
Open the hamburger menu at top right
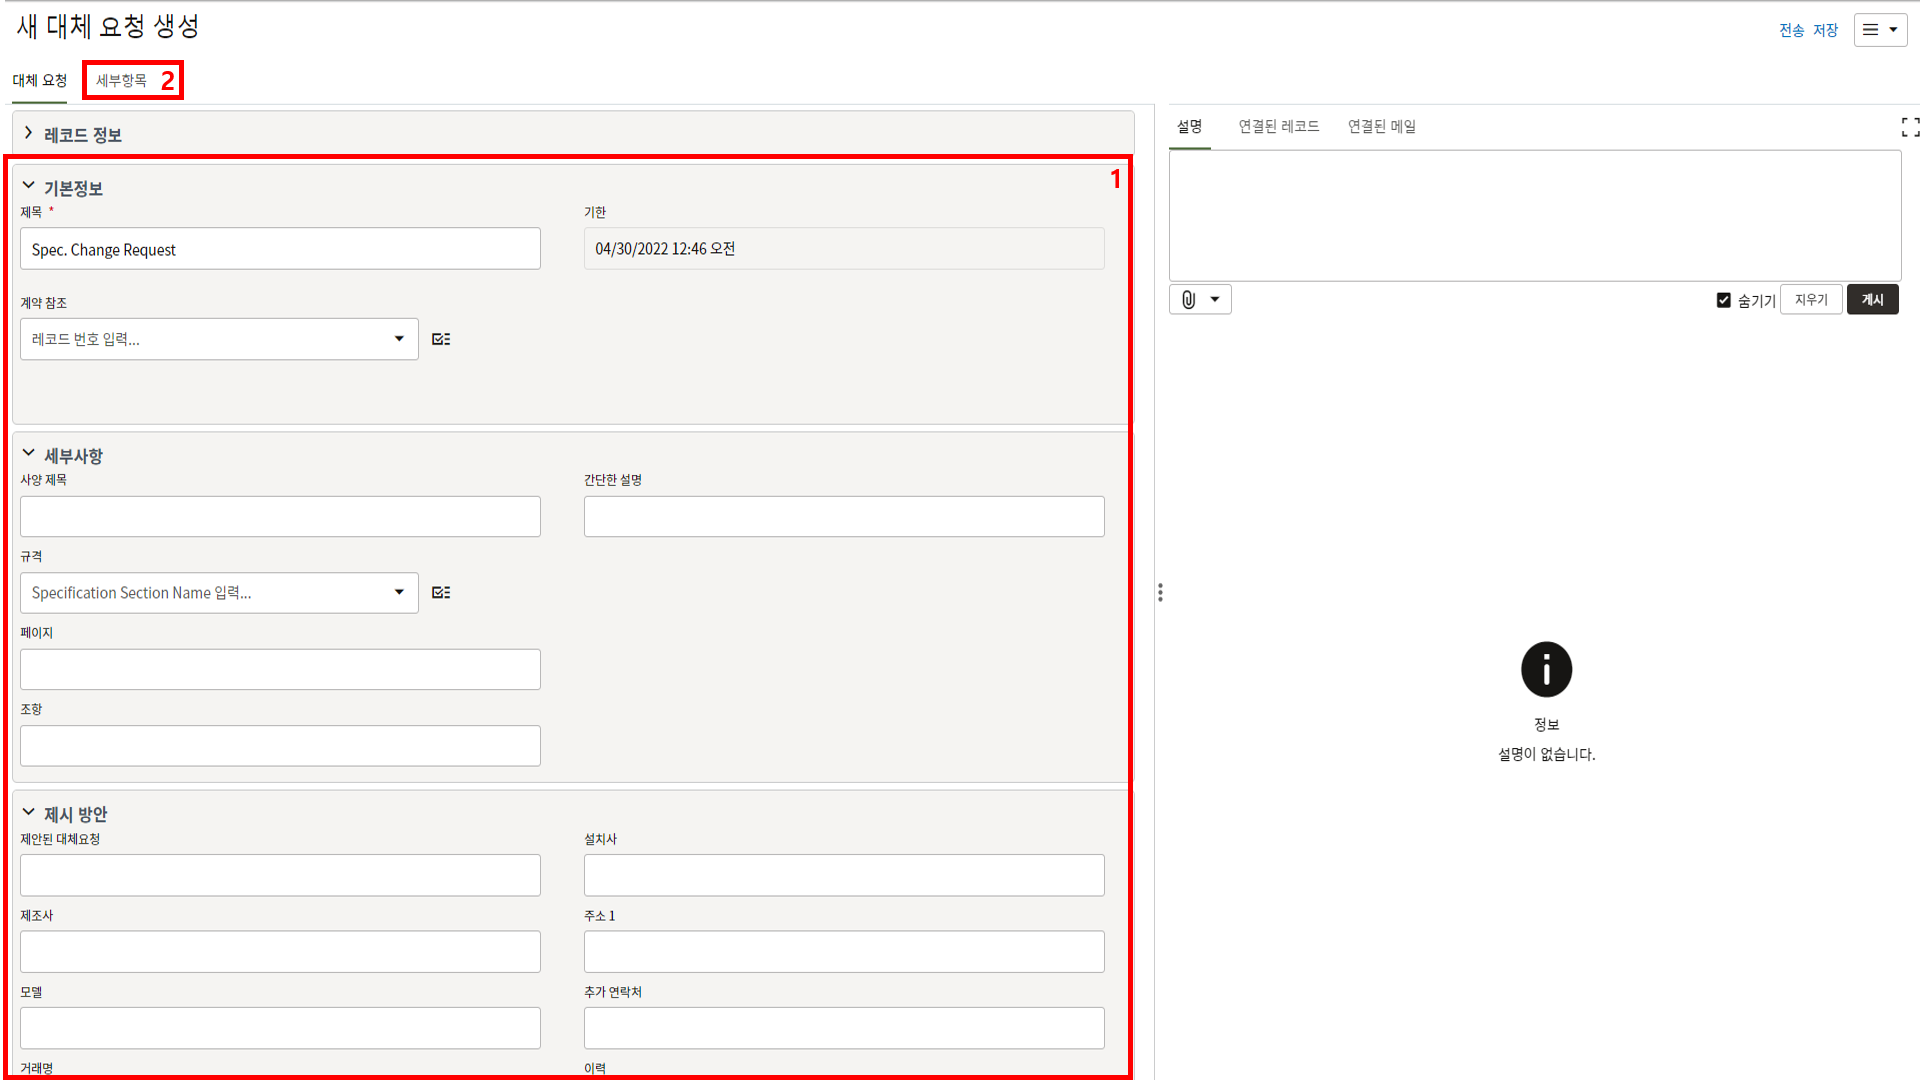pos(1880,30)
